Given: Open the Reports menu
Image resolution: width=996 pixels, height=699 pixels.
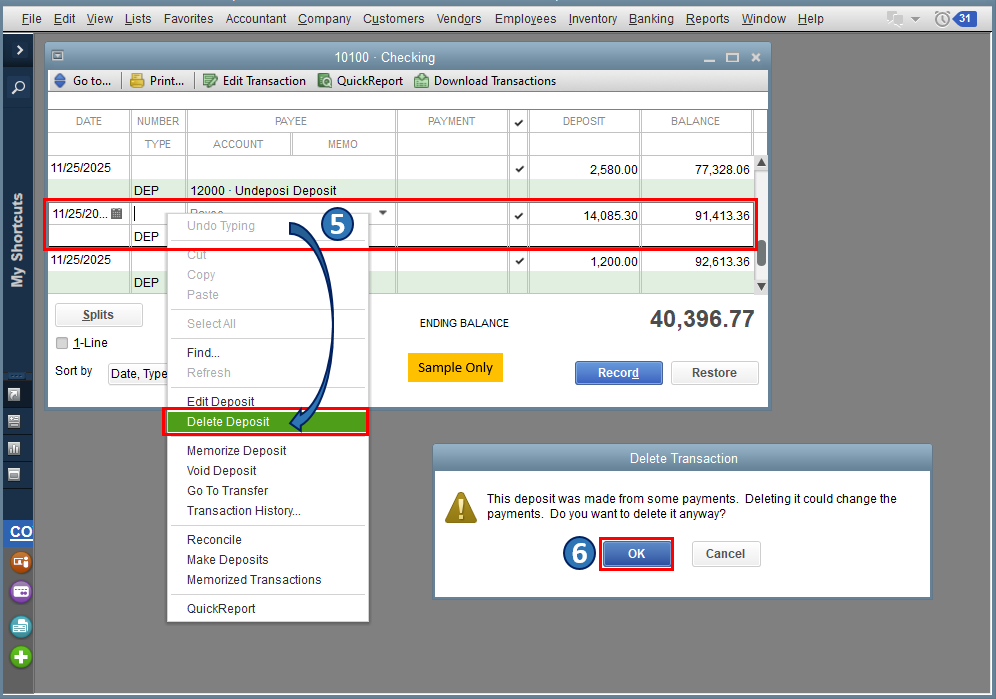Looking at the screenshot, I should click(x=707, y=19).
